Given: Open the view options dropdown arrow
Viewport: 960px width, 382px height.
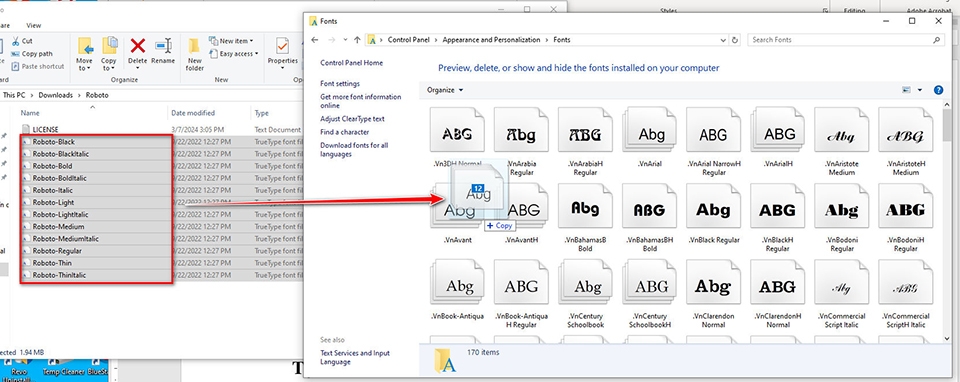Looking at the screenshot, I should pos(920,90).
